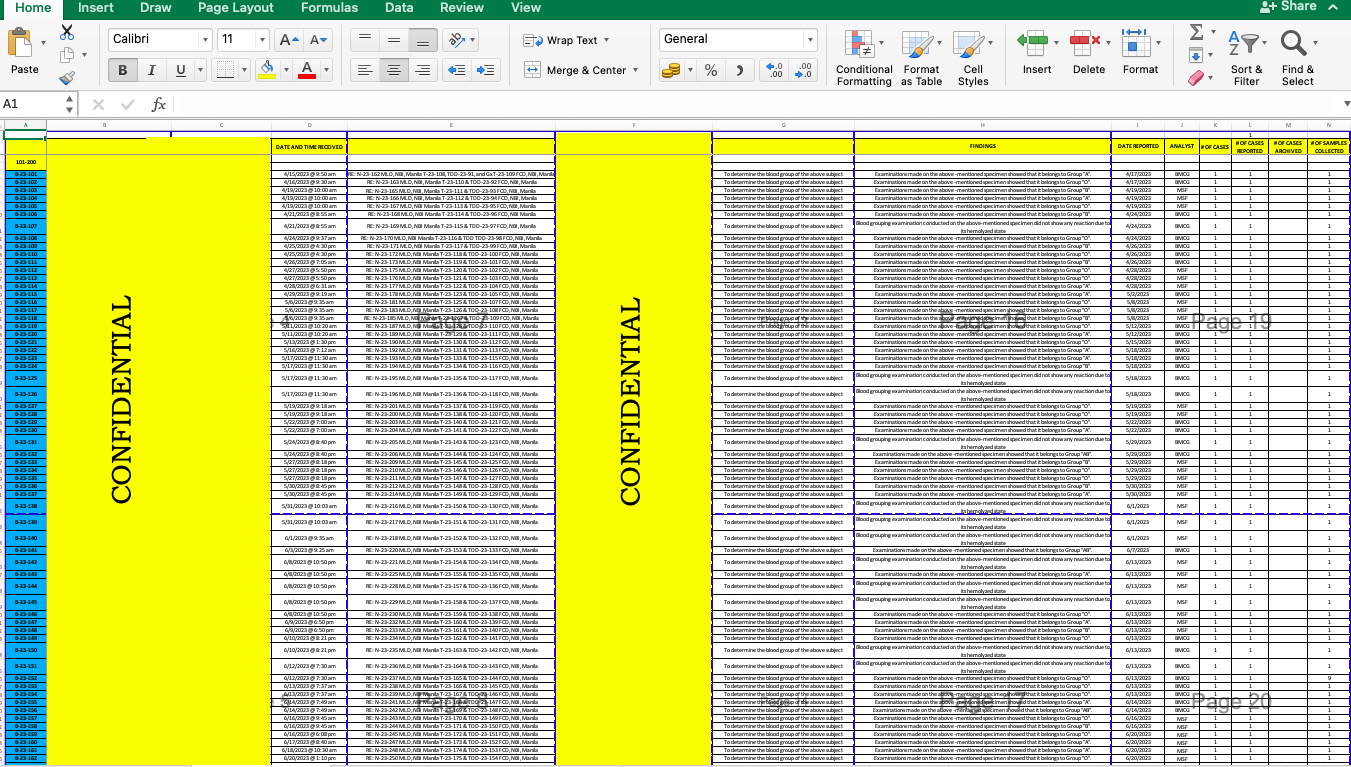1351x767 pixels.
Task: Open Find & Select
Action: click(1298, 58)
